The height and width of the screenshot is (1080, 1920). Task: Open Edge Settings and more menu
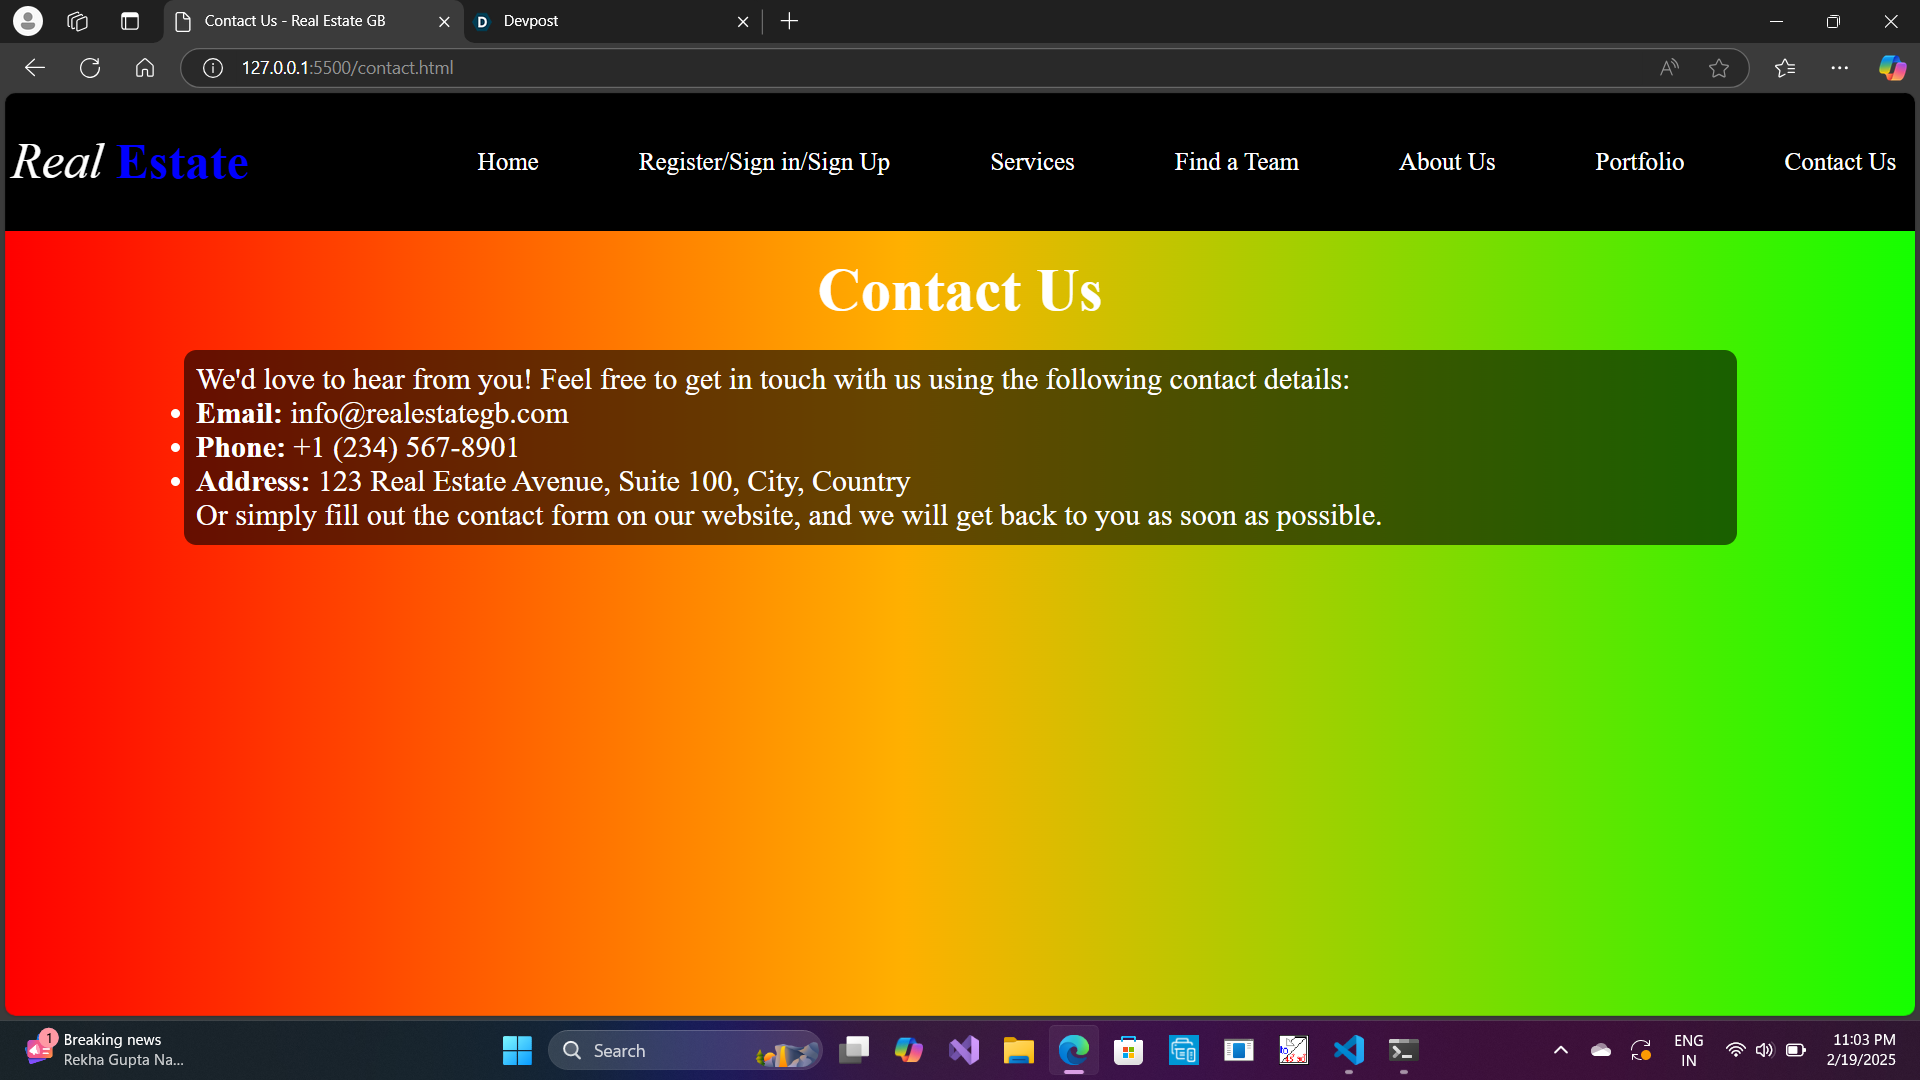[1840, 68]
